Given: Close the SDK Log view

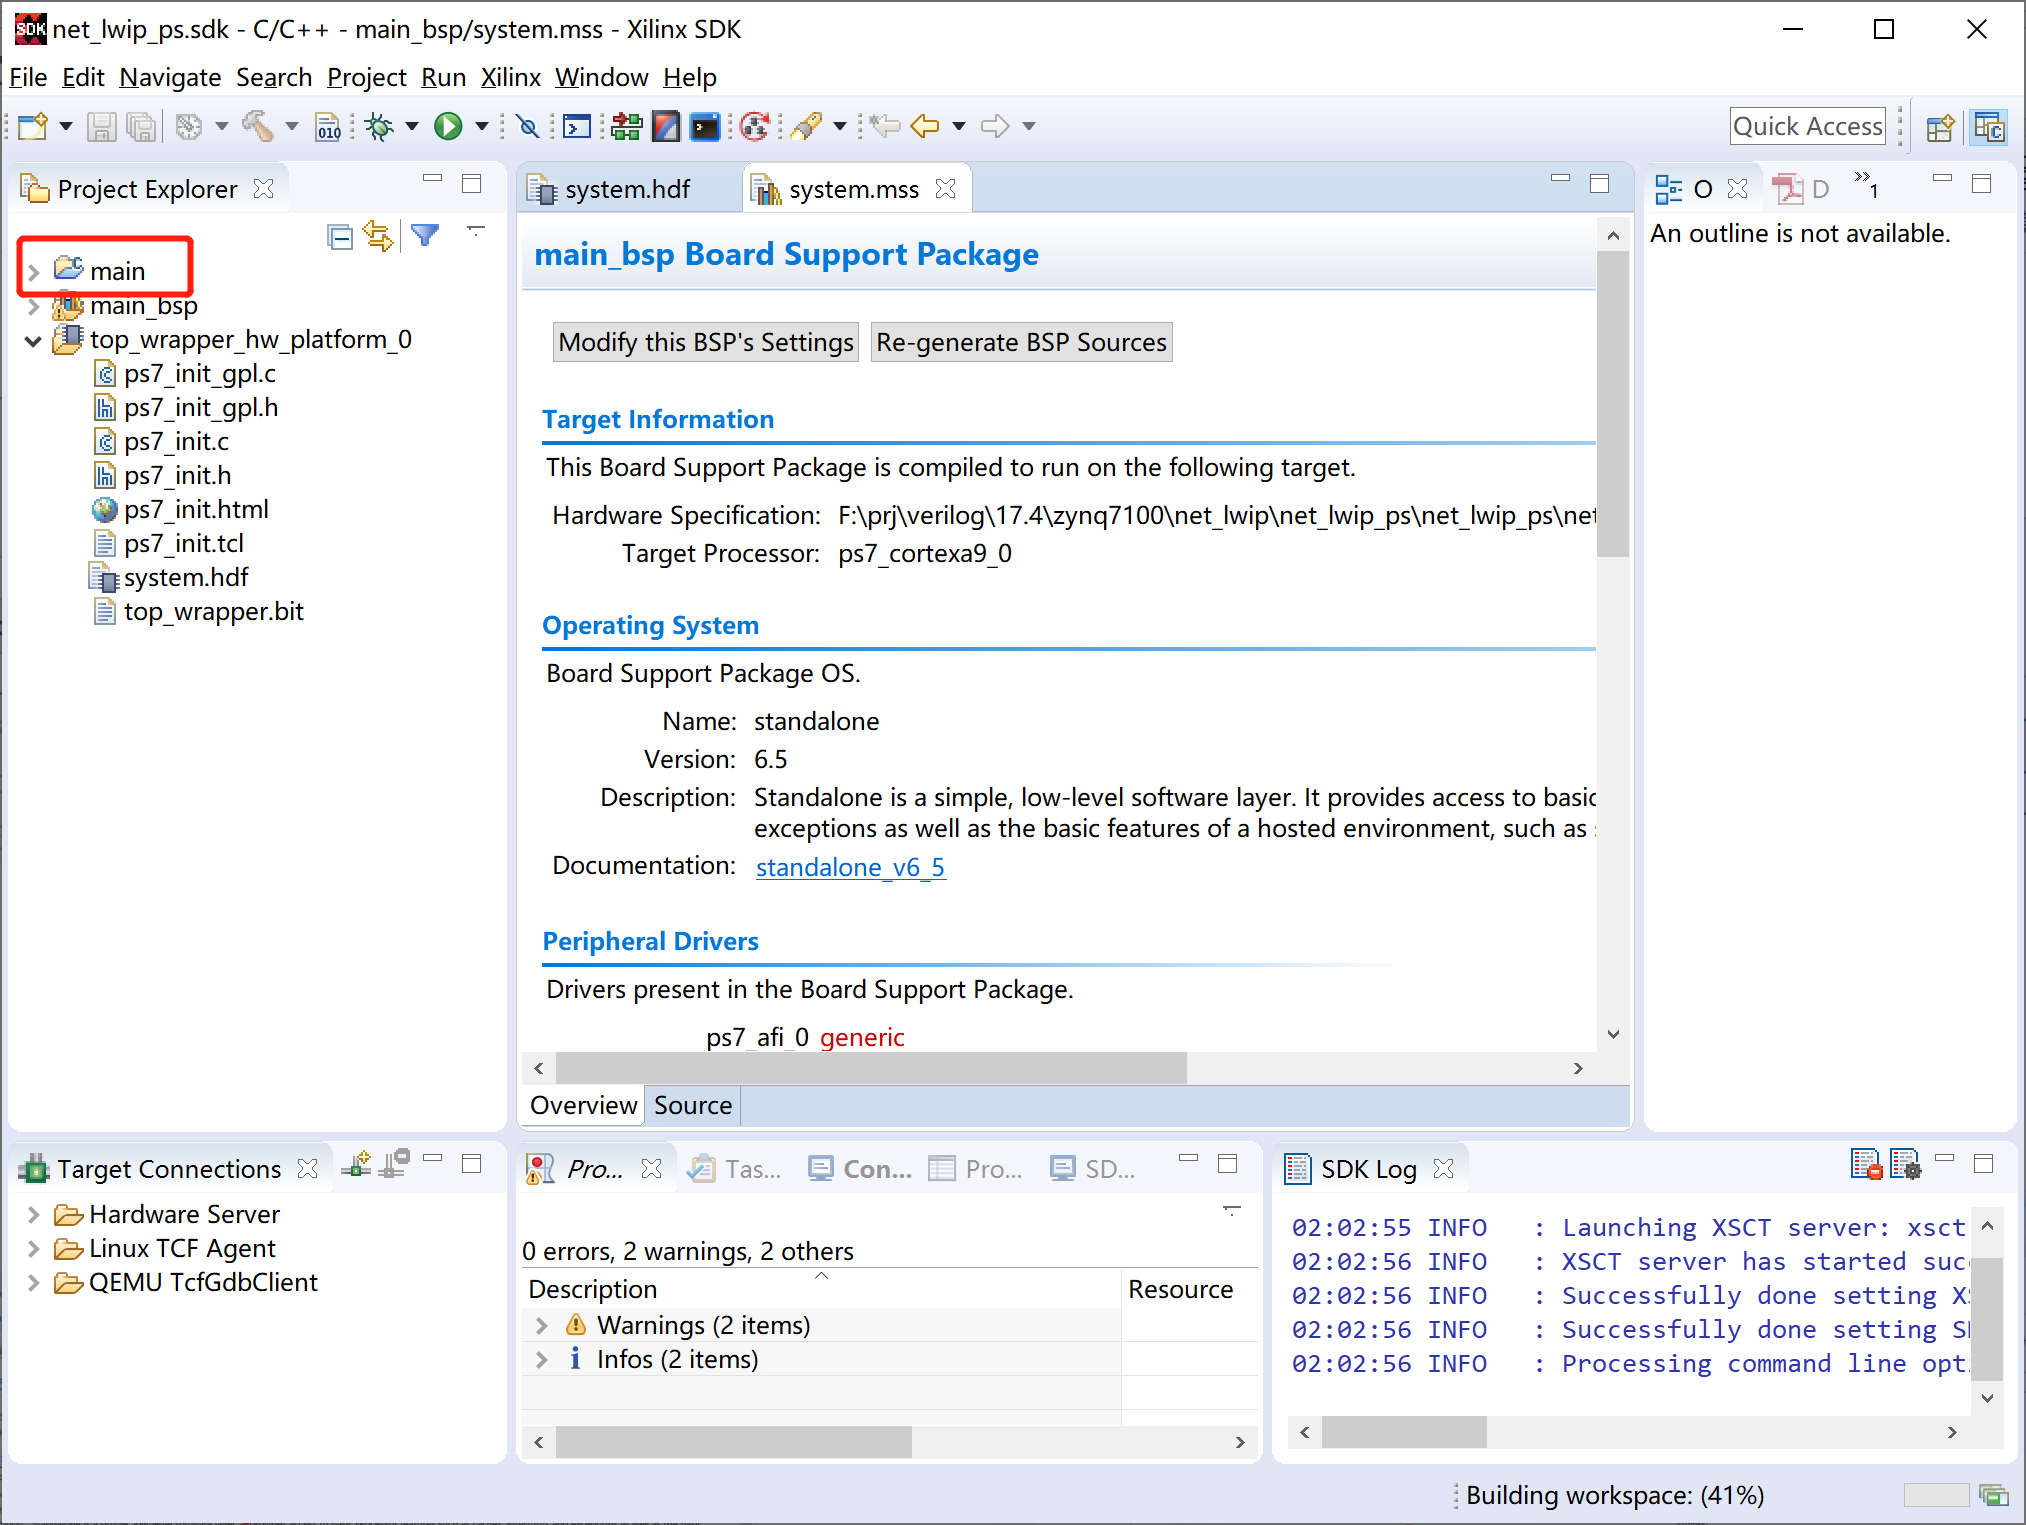Looking at the screenshot, I should [x=1443, y=1169].
